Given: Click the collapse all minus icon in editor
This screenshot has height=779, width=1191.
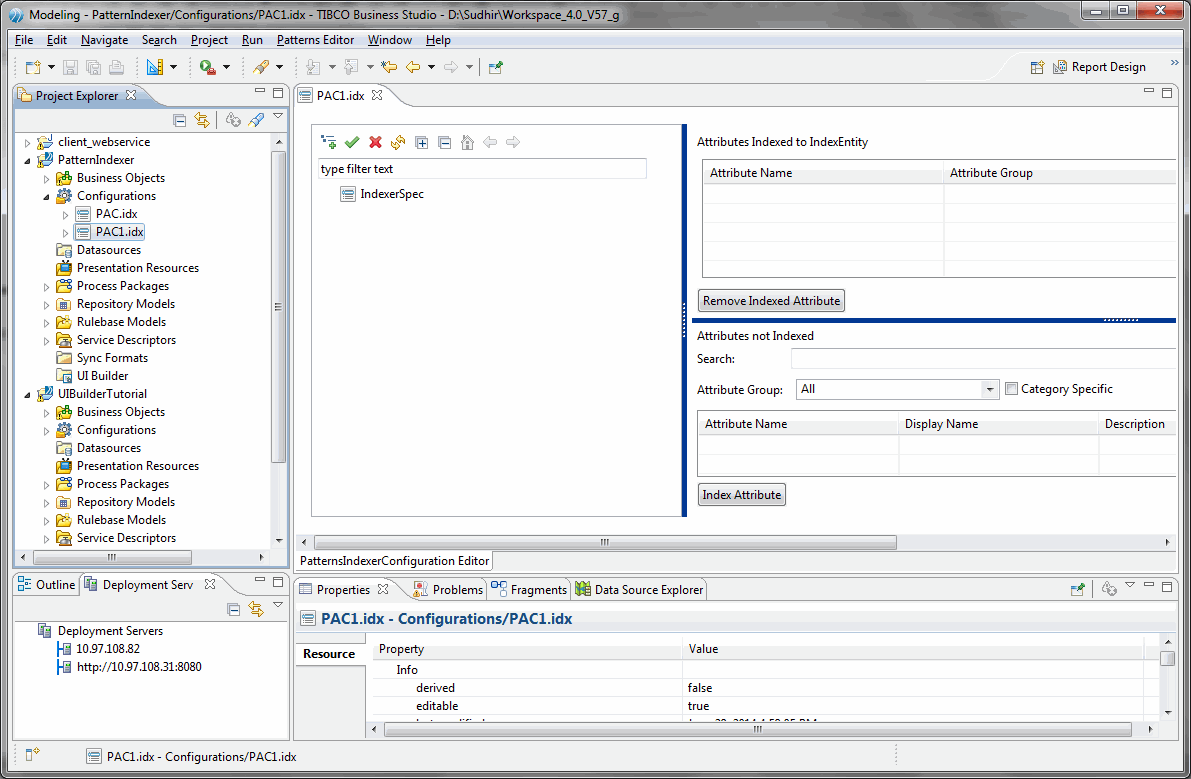Looking at the screenshot, I should (445, 142).
